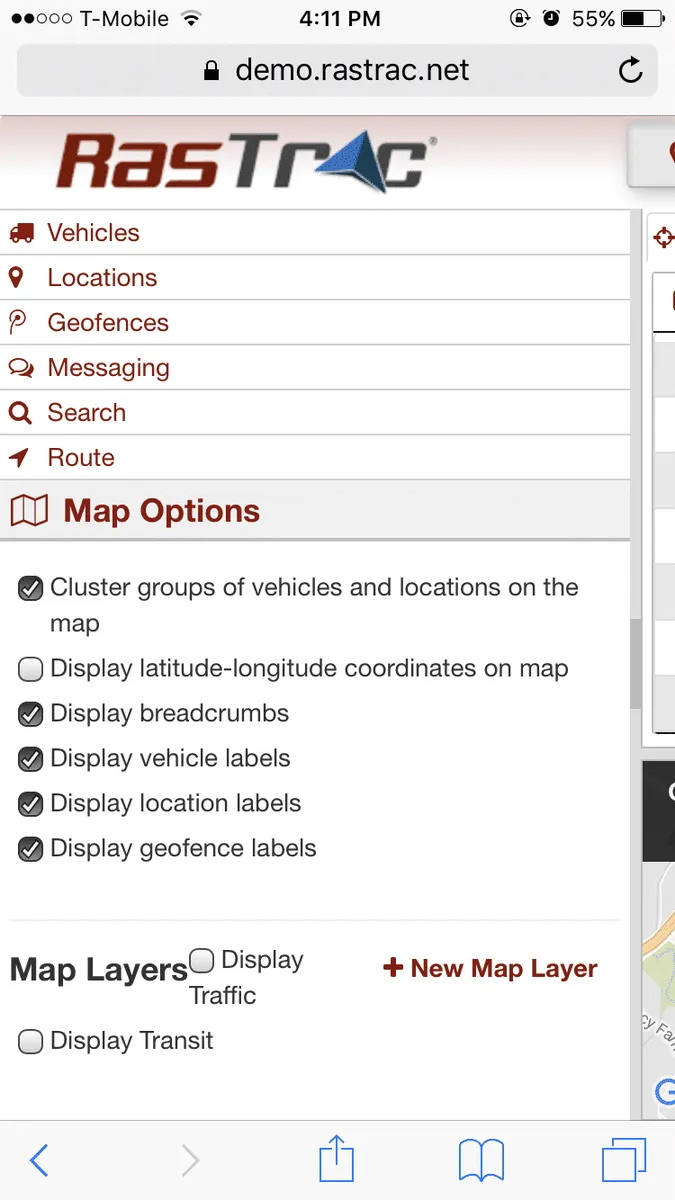Click the New Map Layer link
675x1200 pixels.
click(491, 968)
